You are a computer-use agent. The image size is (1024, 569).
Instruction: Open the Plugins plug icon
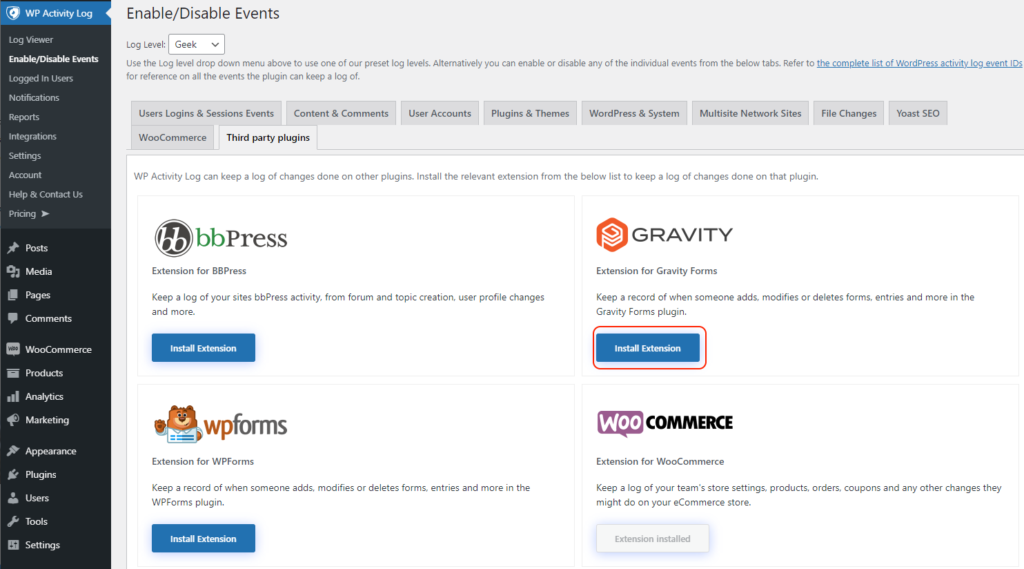(13, 474)
